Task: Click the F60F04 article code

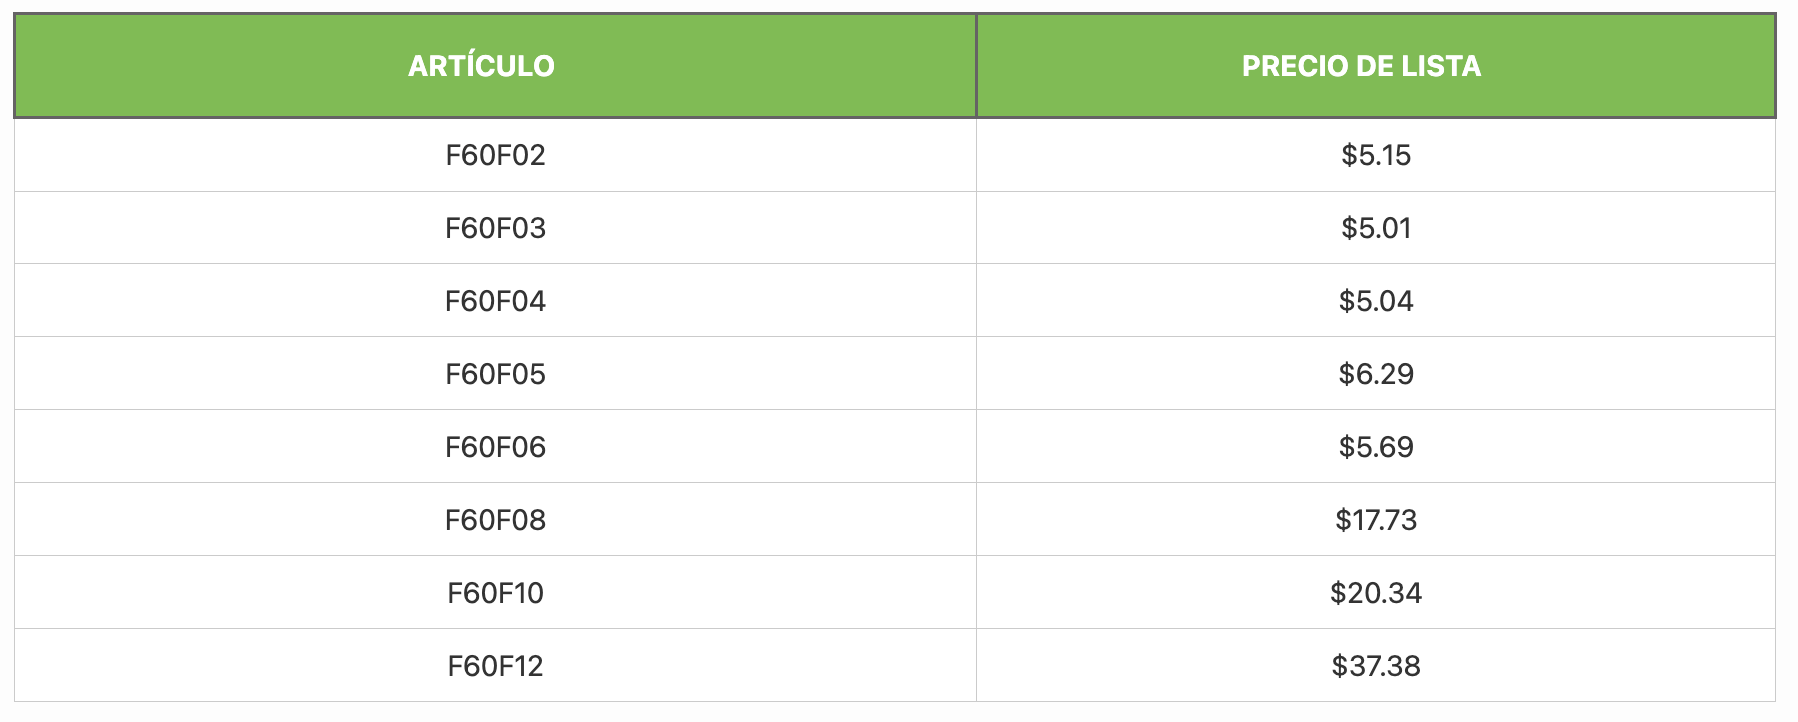Action: click(x=495, y=301)
